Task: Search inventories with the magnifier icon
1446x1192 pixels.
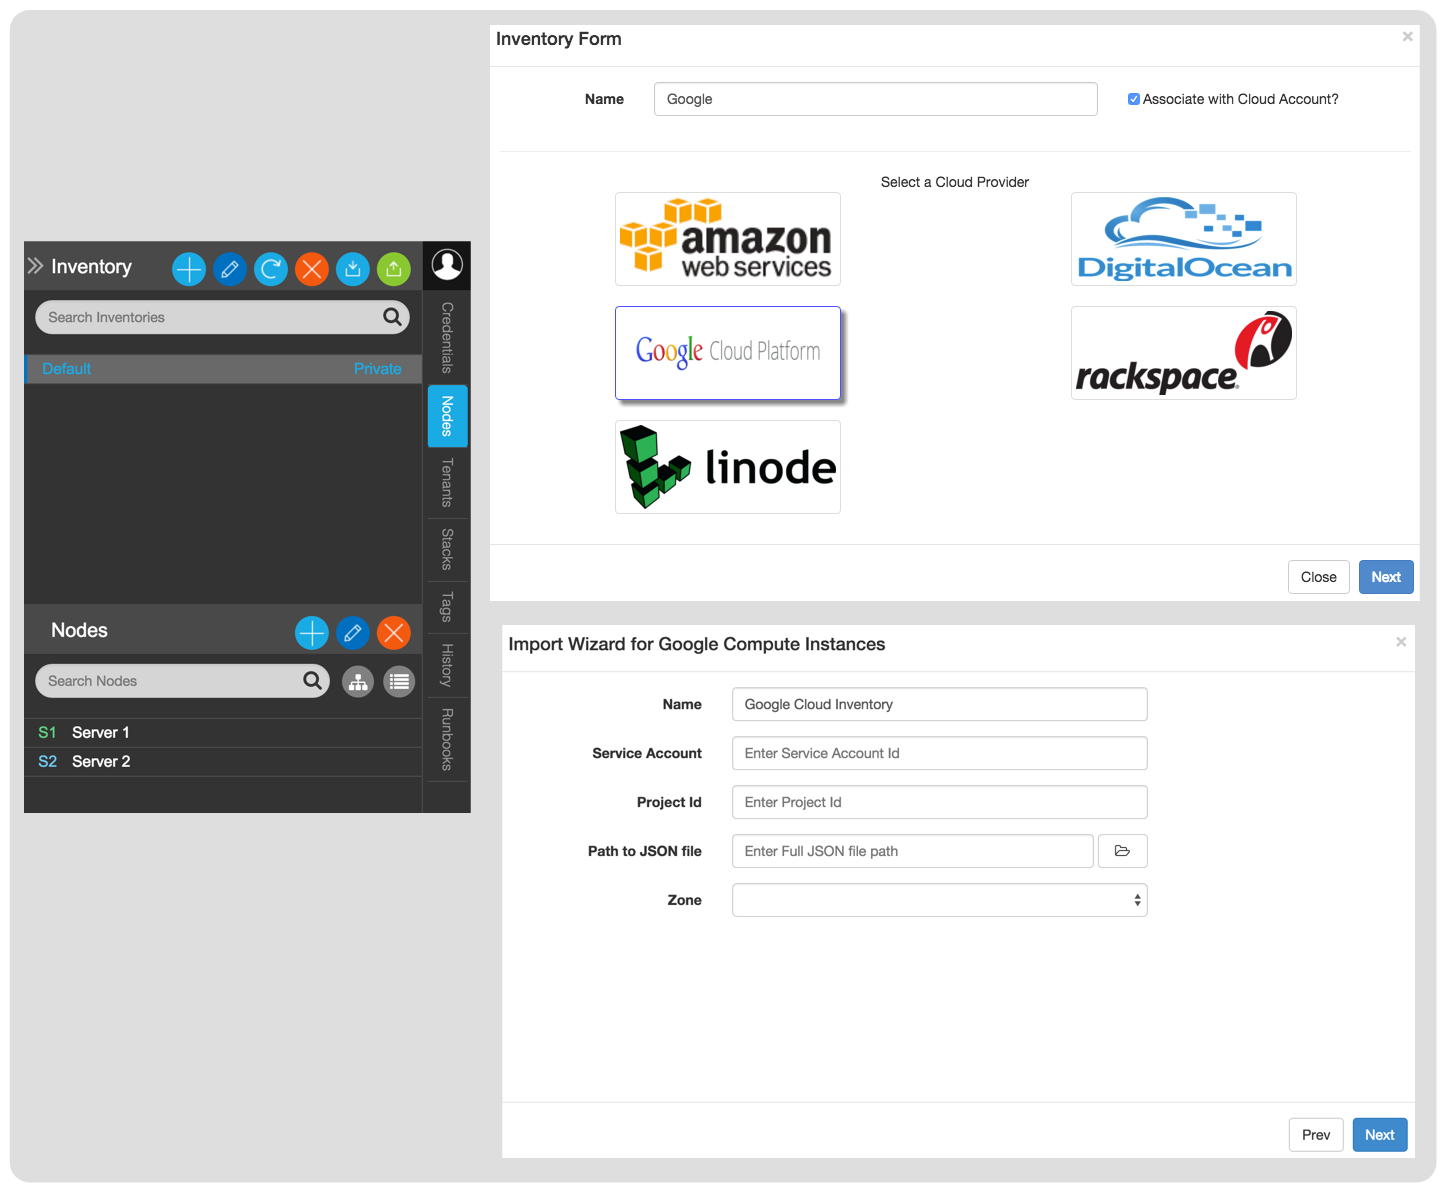Action: (x=392, y=317)
